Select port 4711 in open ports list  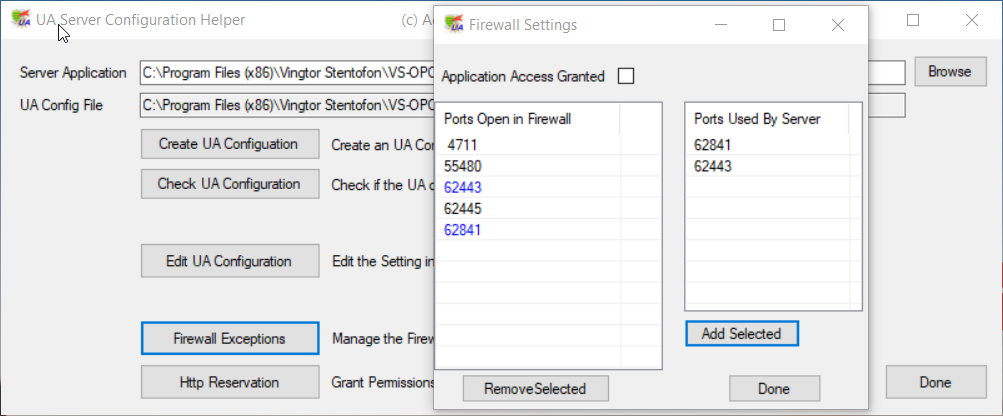tap(462, 145)
